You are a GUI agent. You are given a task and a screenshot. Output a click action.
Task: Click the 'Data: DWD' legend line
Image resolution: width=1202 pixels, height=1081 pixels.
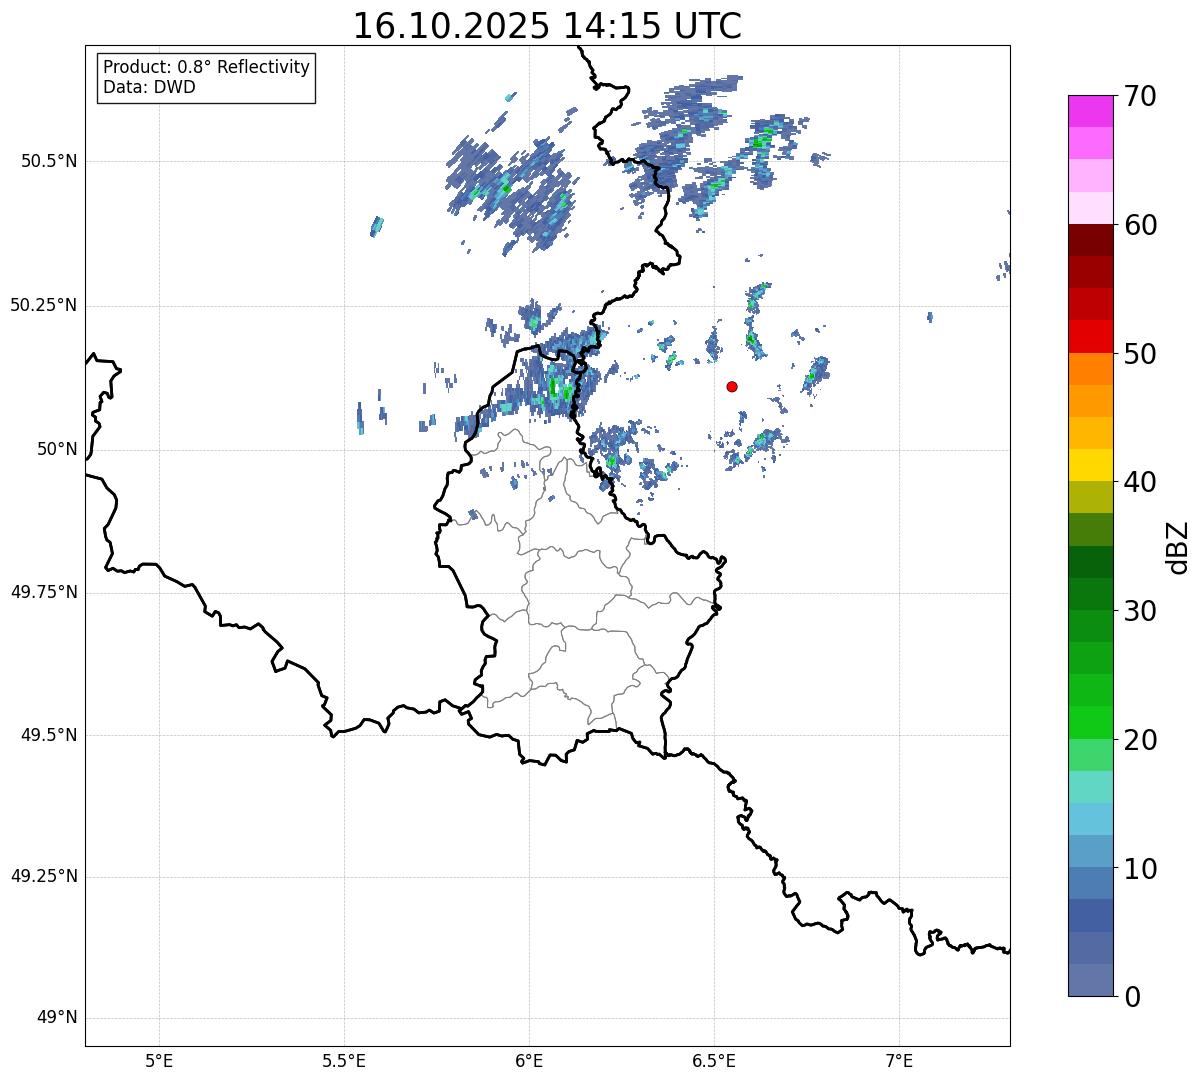point(149,87)
